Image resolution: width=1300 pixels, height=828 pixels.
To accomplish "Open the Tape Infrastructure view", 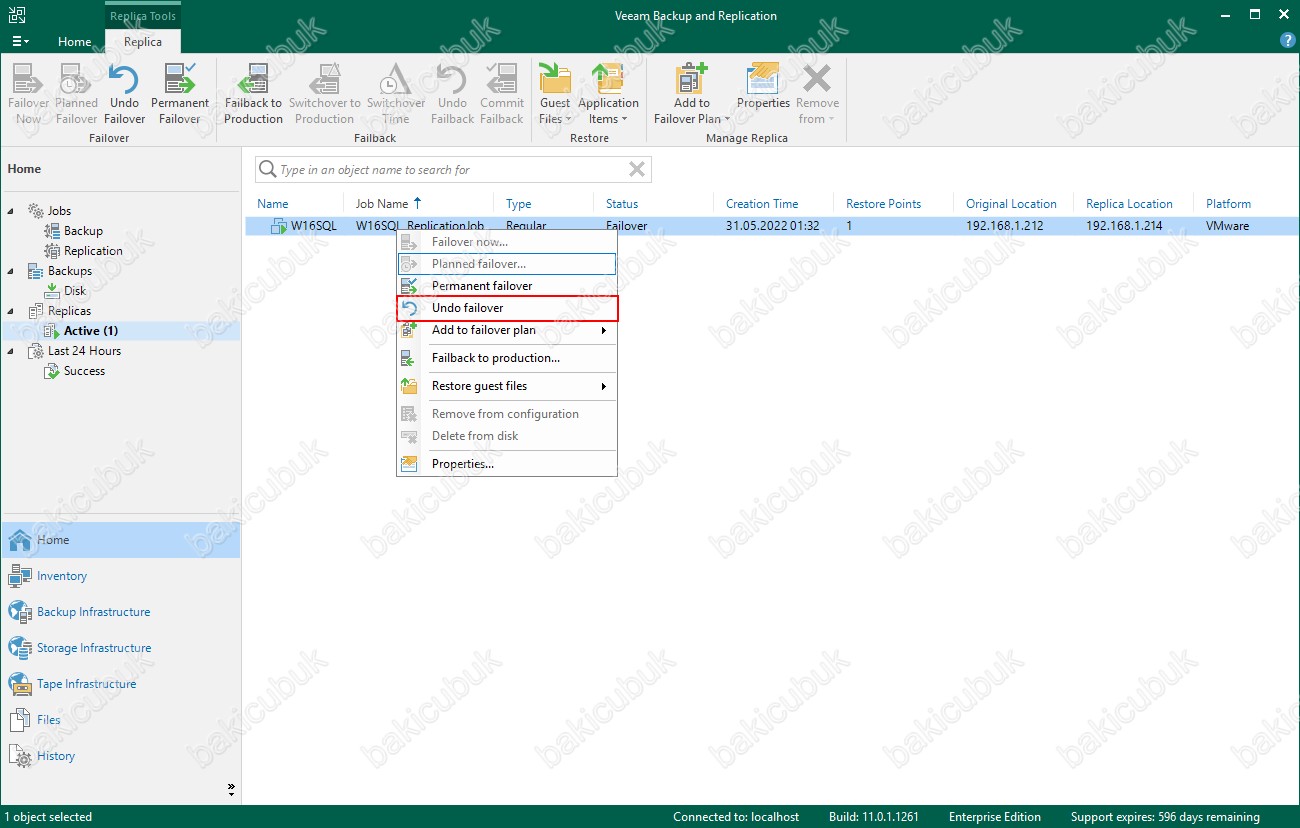I will [120, 684].
